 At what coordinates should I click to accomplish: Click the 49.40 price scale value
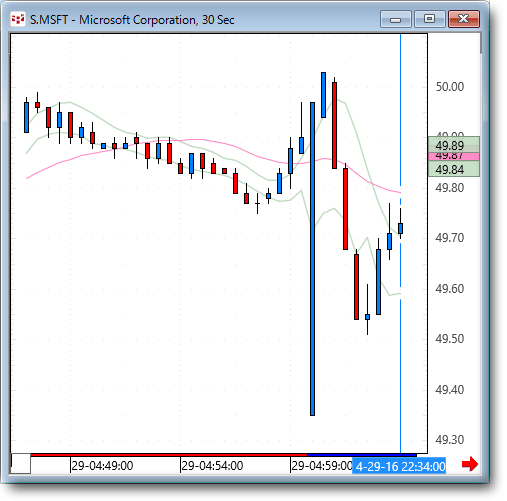click(450, 390)
